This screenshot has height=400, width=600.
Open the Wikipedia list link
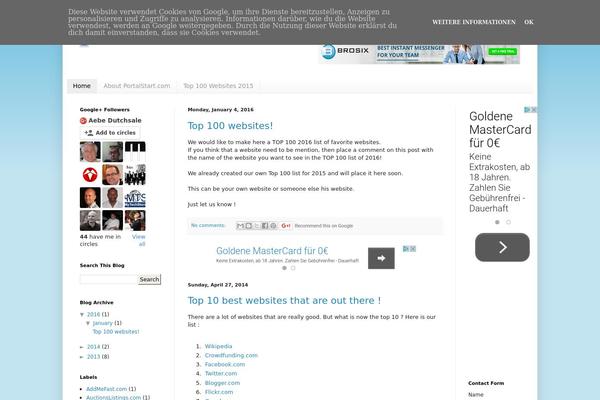tap(218, 346)
